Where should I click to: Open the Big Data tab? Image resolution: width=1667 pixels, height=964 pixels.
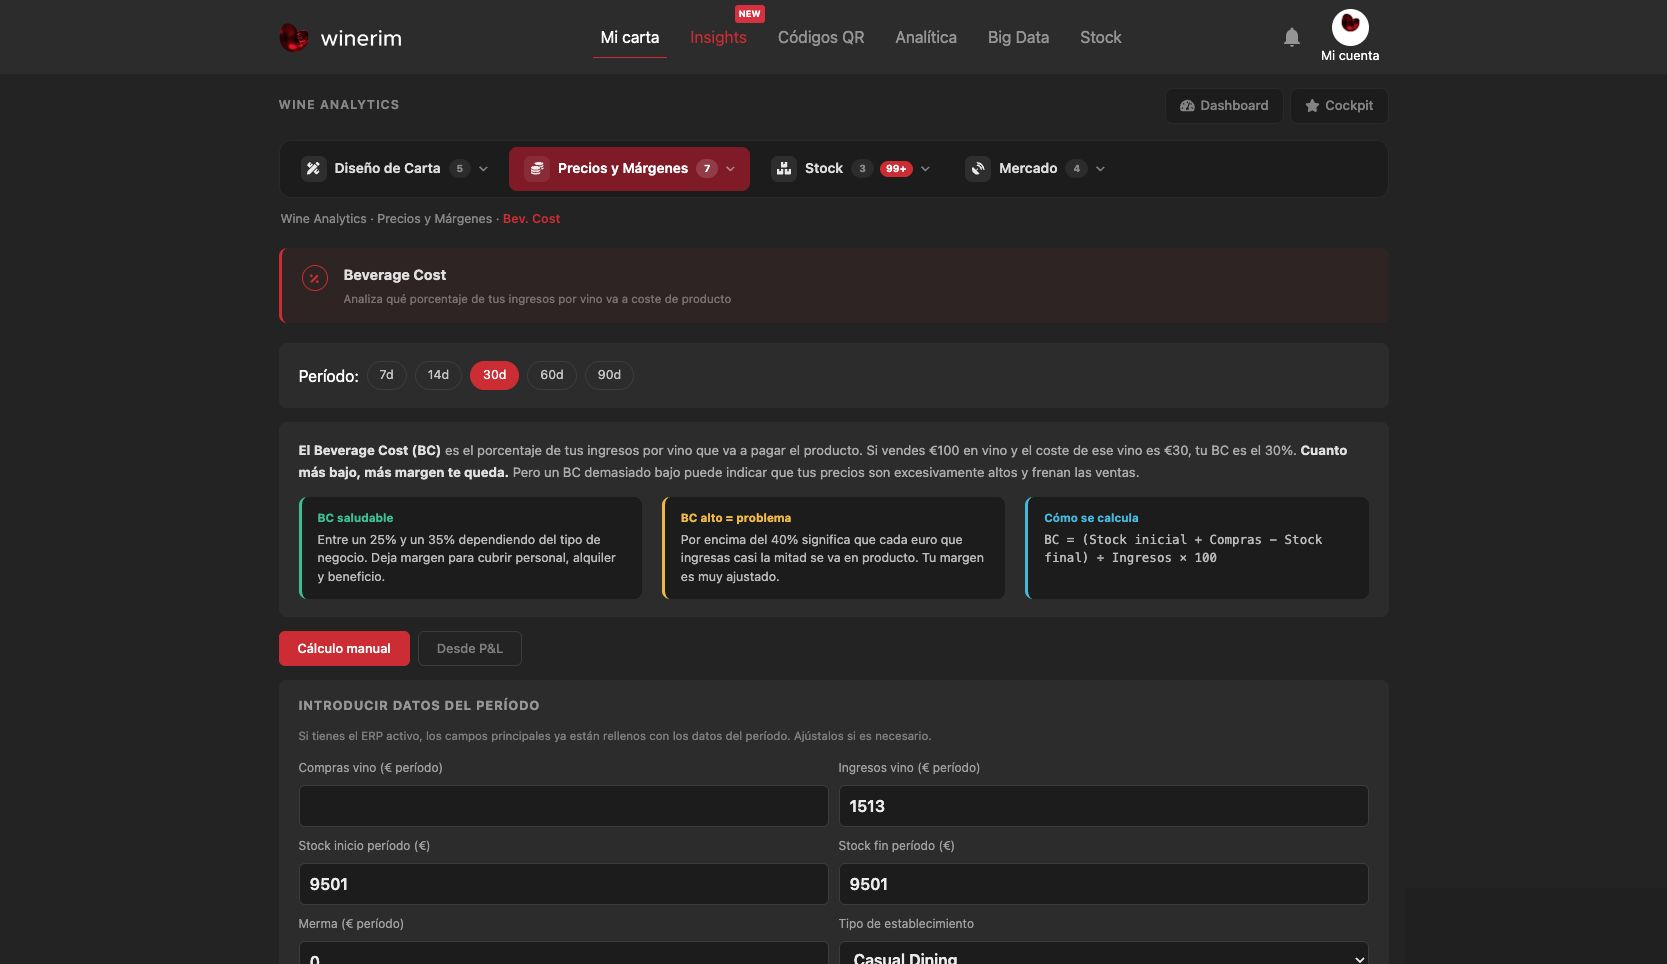tap(1018, 38)
